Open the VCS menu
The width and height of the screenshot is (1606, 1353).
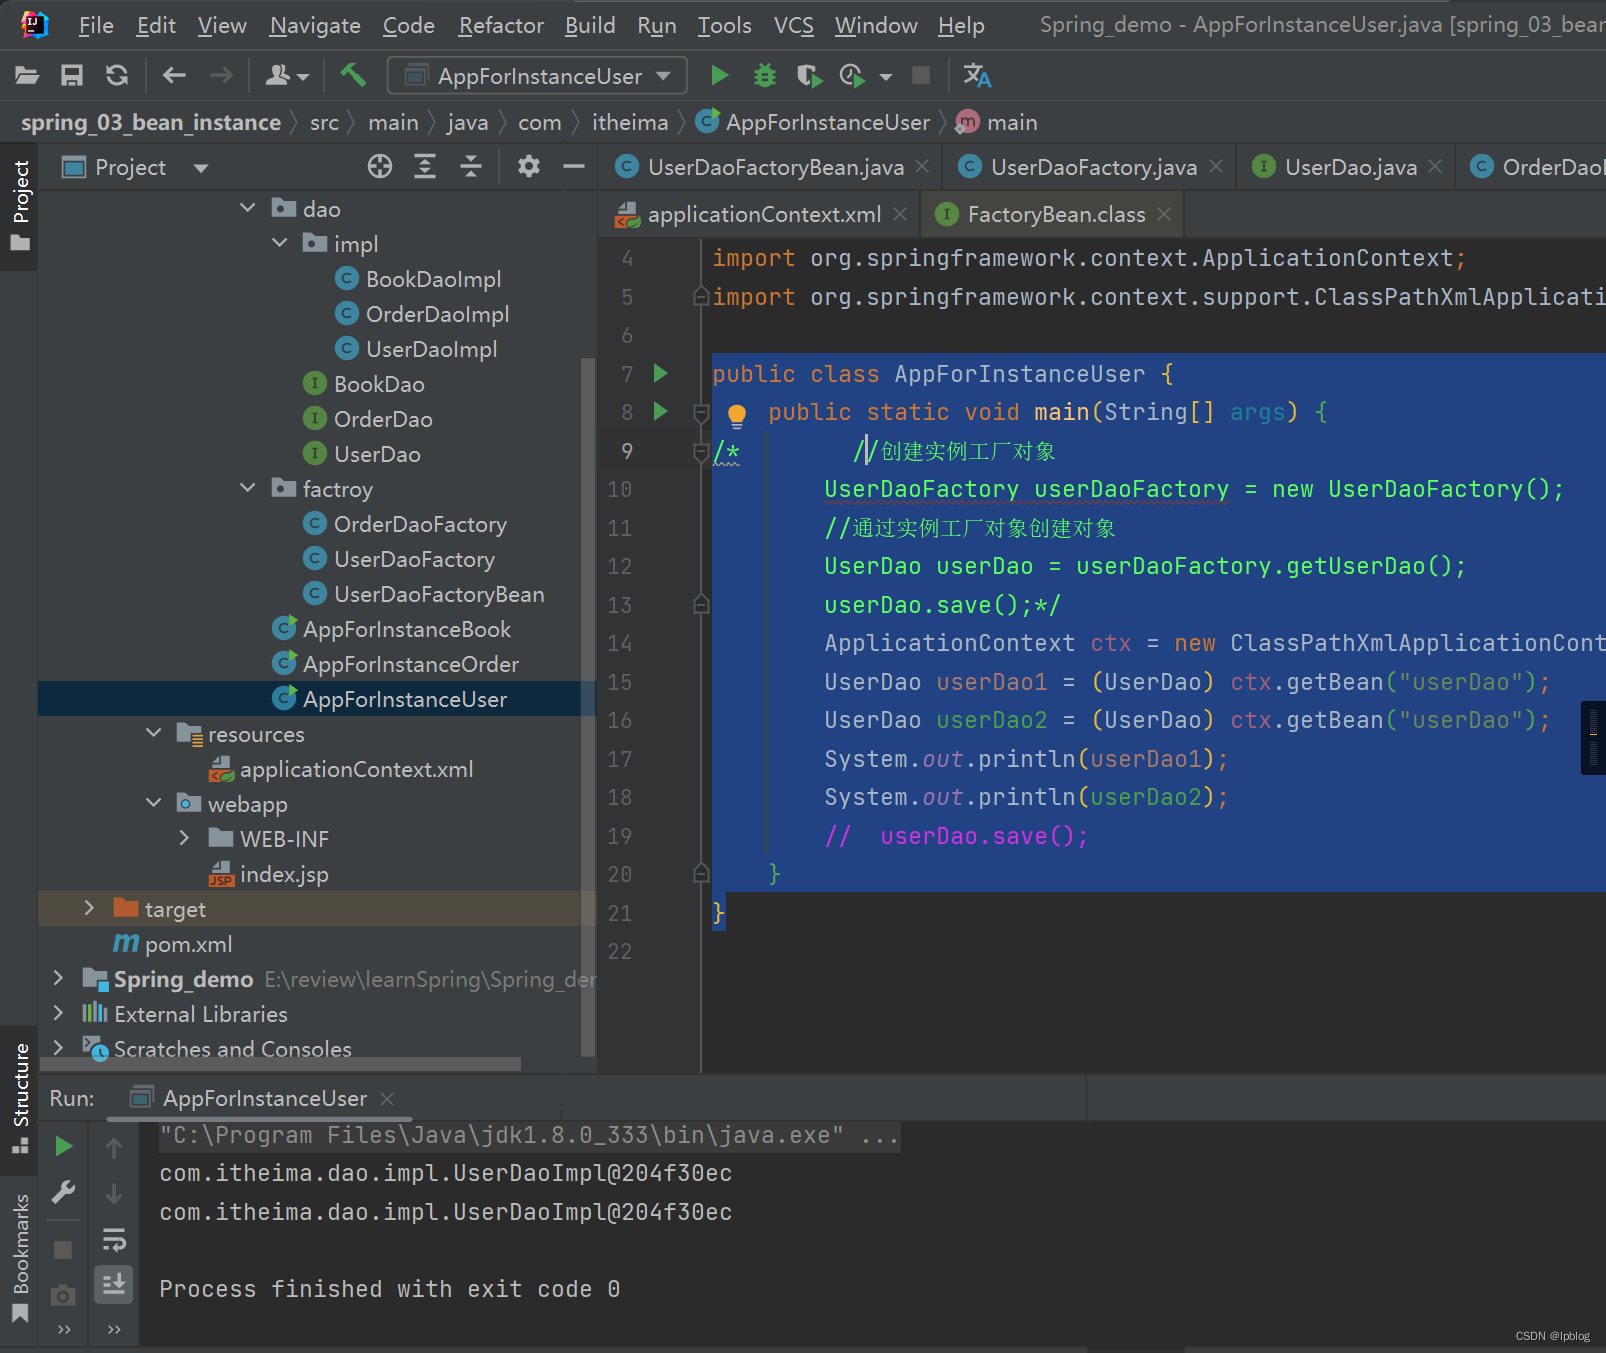(x=793, y=25)
